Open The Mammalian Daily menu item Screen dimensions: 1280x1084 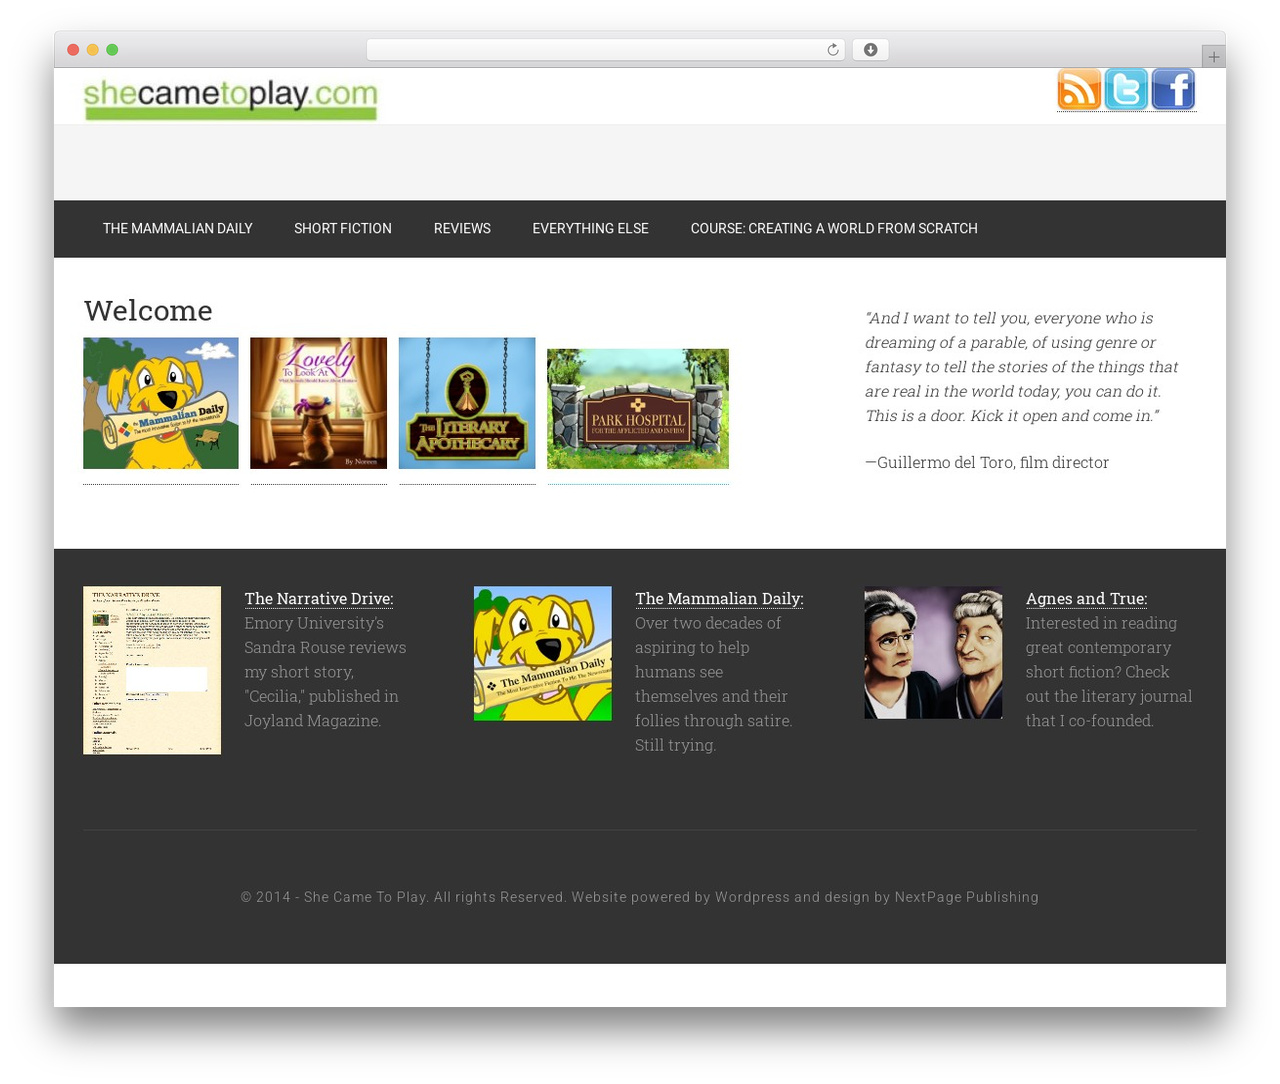(x=178, y=229)
